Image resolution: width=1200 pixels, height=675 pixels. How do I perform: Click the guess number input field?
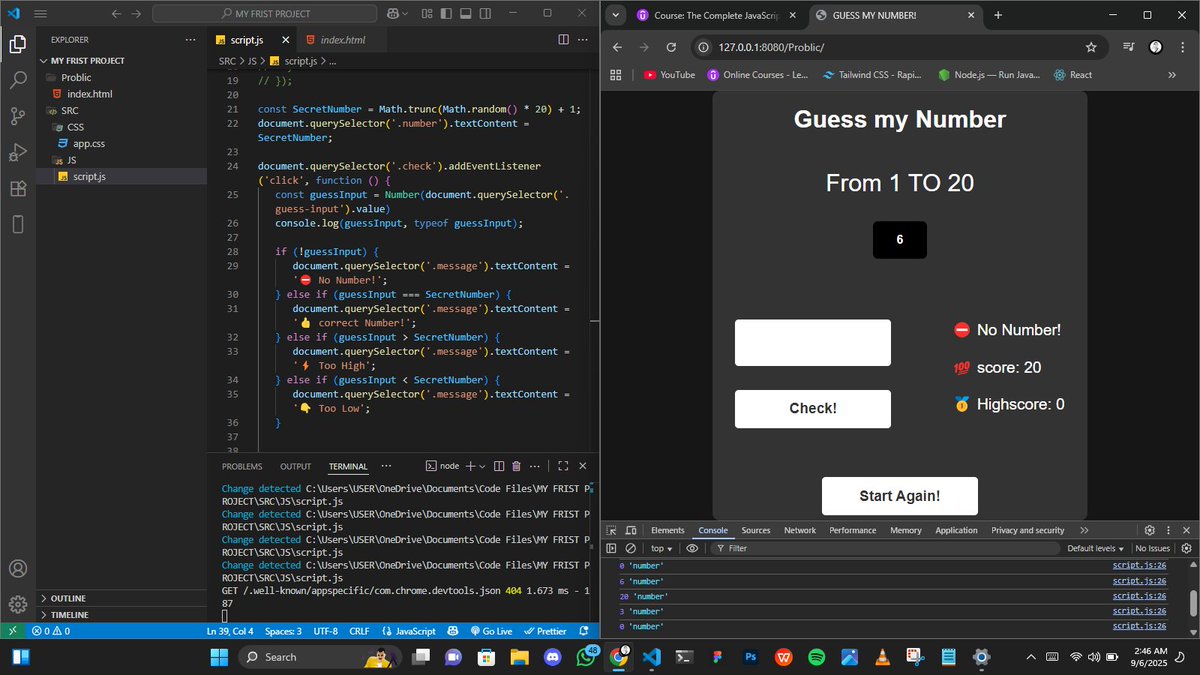[812, 342]
